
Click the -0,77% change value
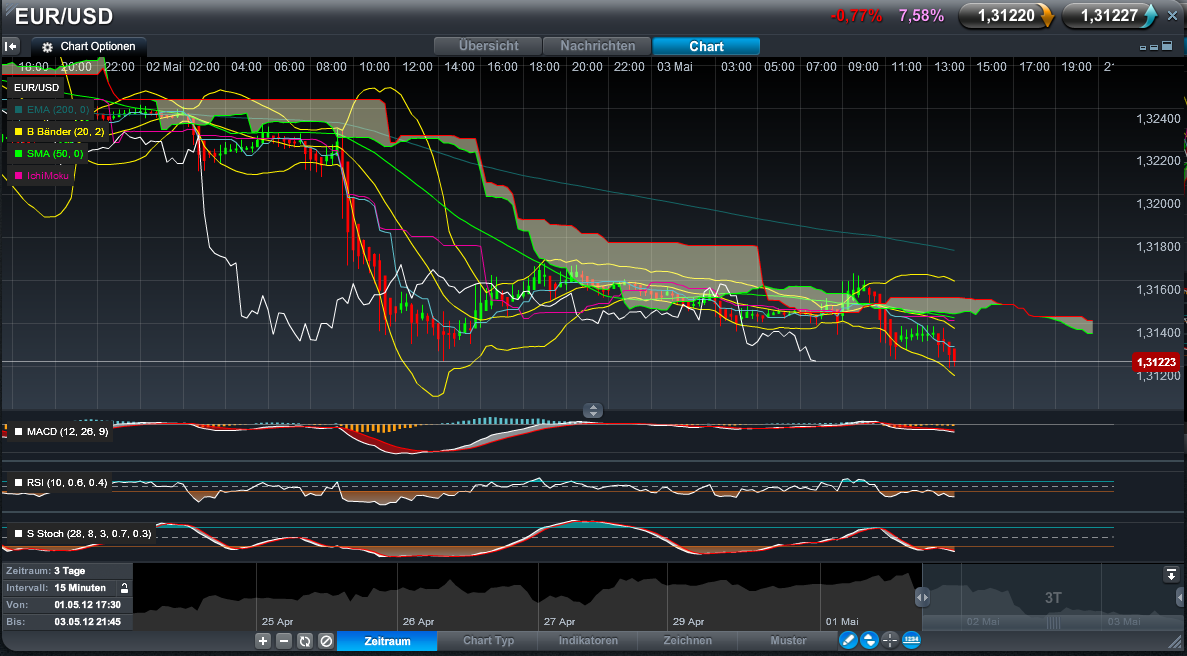click(x=856, y=16)
